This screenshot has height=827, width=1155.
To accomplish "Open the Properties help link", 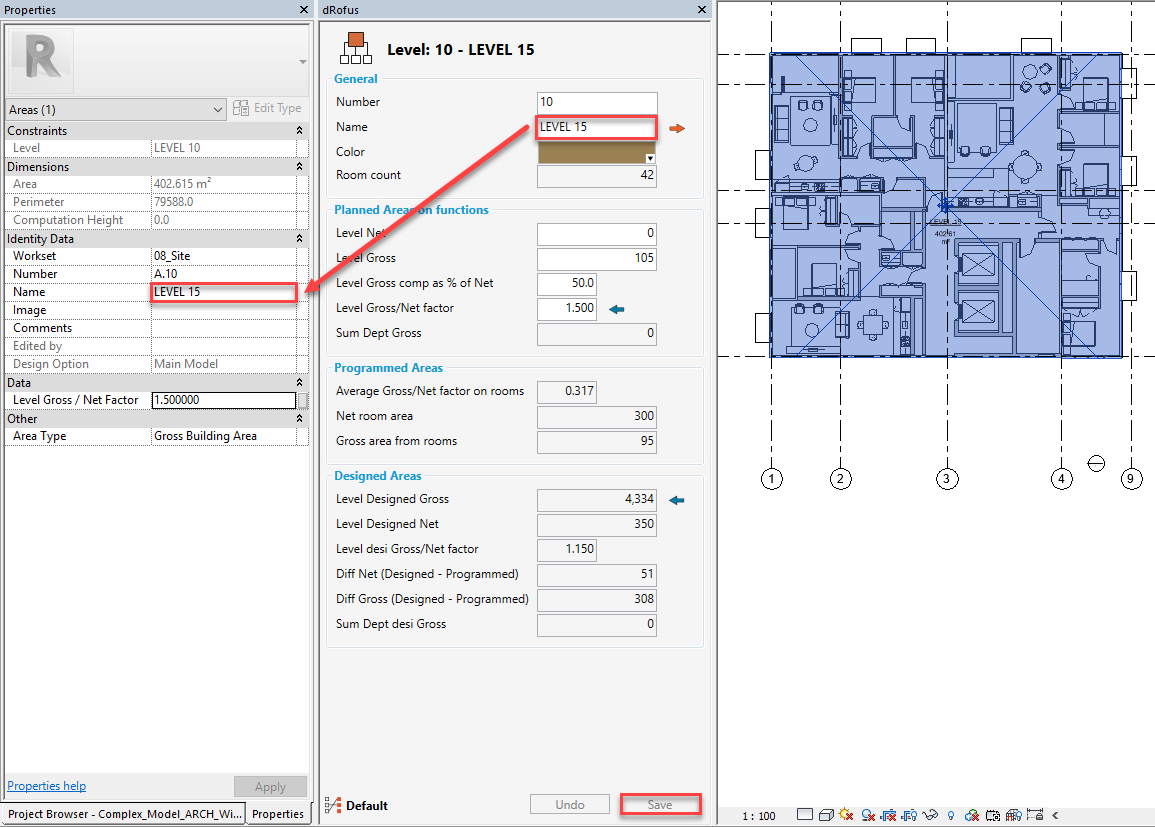I will 46,786.
